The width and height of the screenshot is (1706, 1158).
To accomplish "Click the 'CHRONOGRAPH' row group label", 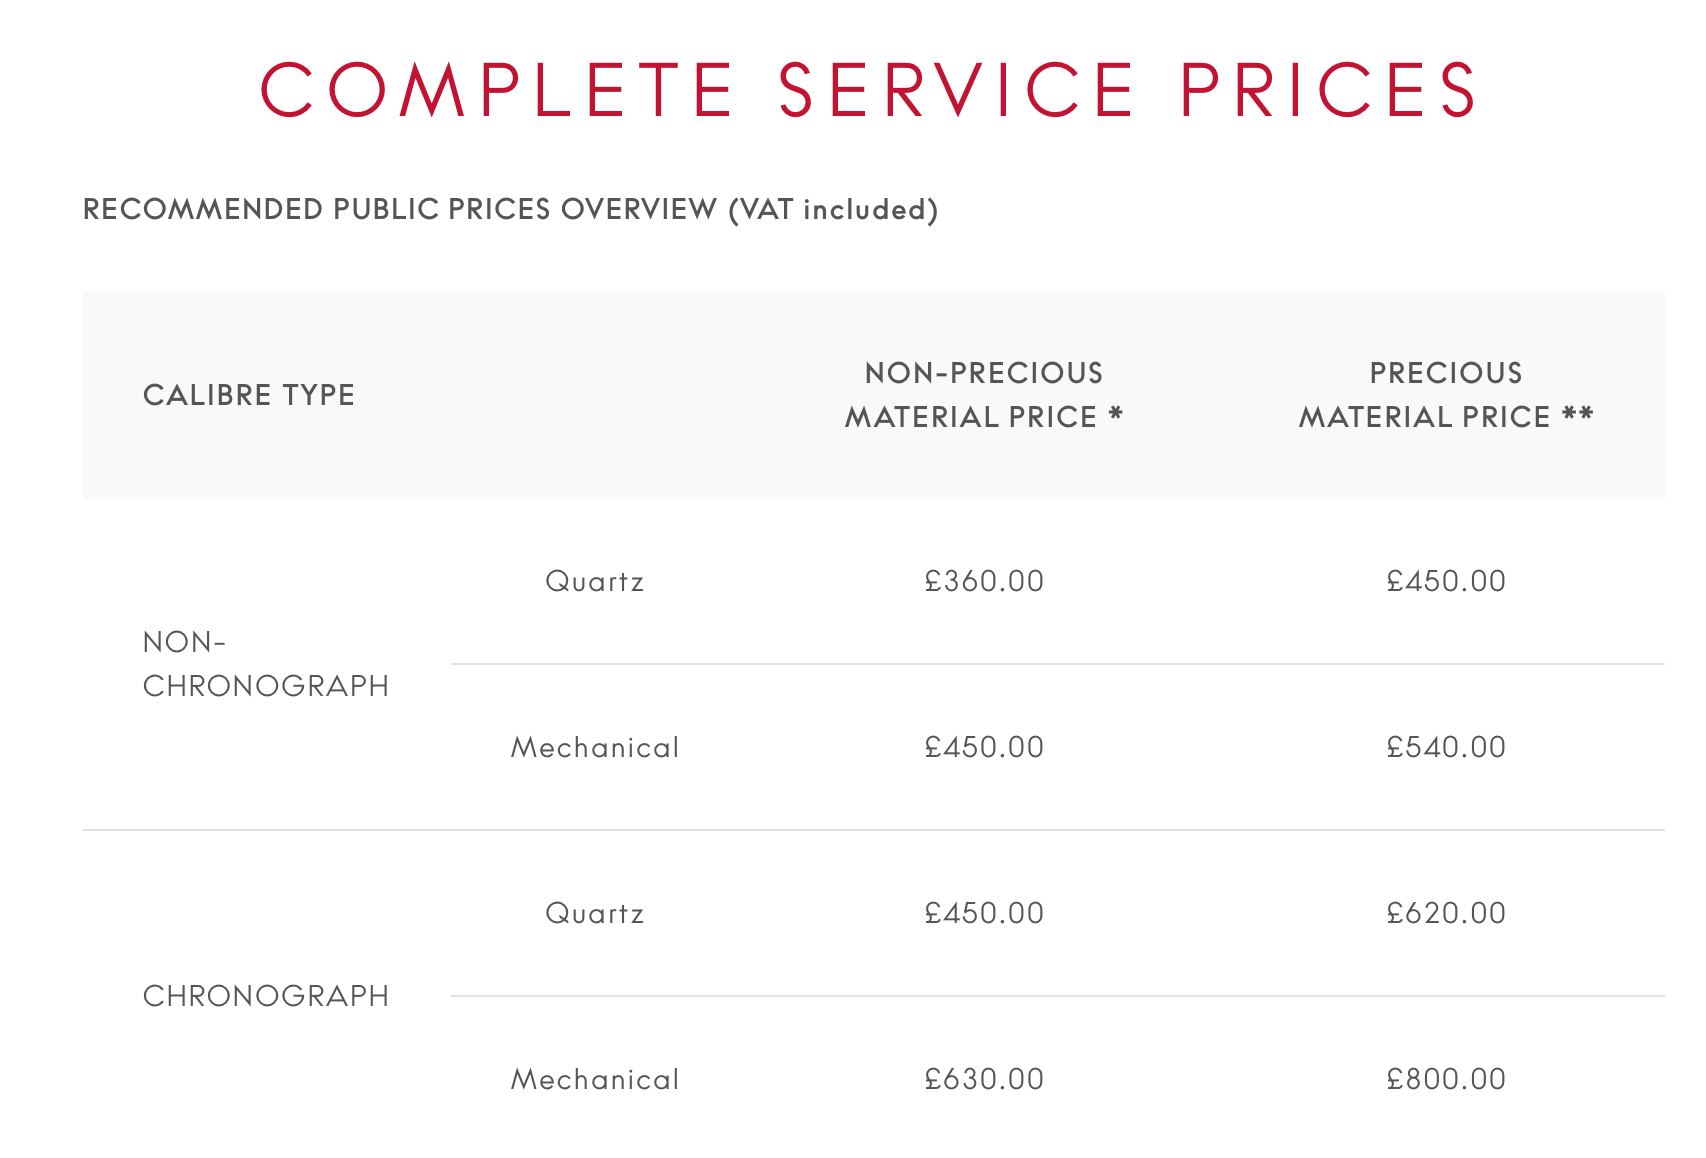I will click(265, 996).
